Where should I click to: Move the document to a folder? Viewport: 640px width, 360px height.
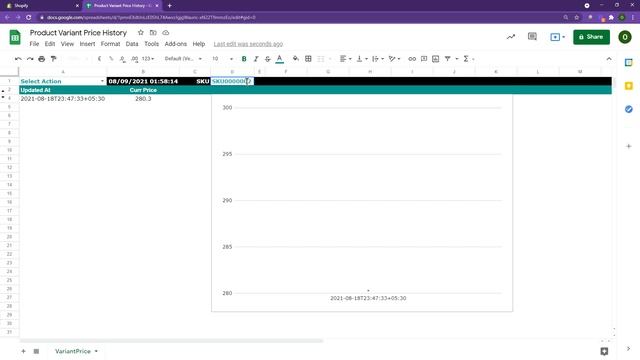pos(153,33)
